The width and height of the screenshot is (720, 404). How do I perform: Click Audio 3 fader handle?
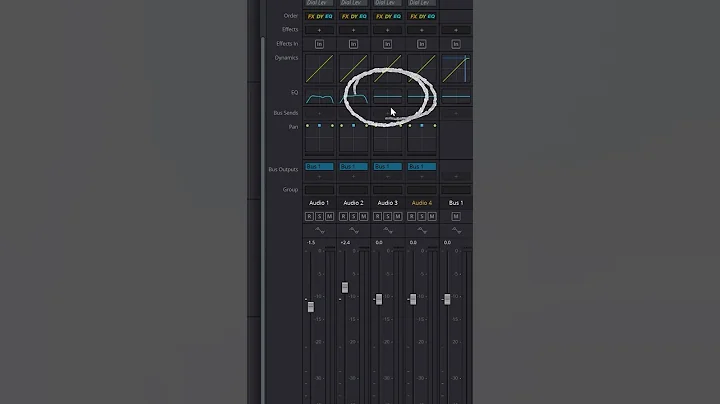pyautogui.click(x=379, y=299)
